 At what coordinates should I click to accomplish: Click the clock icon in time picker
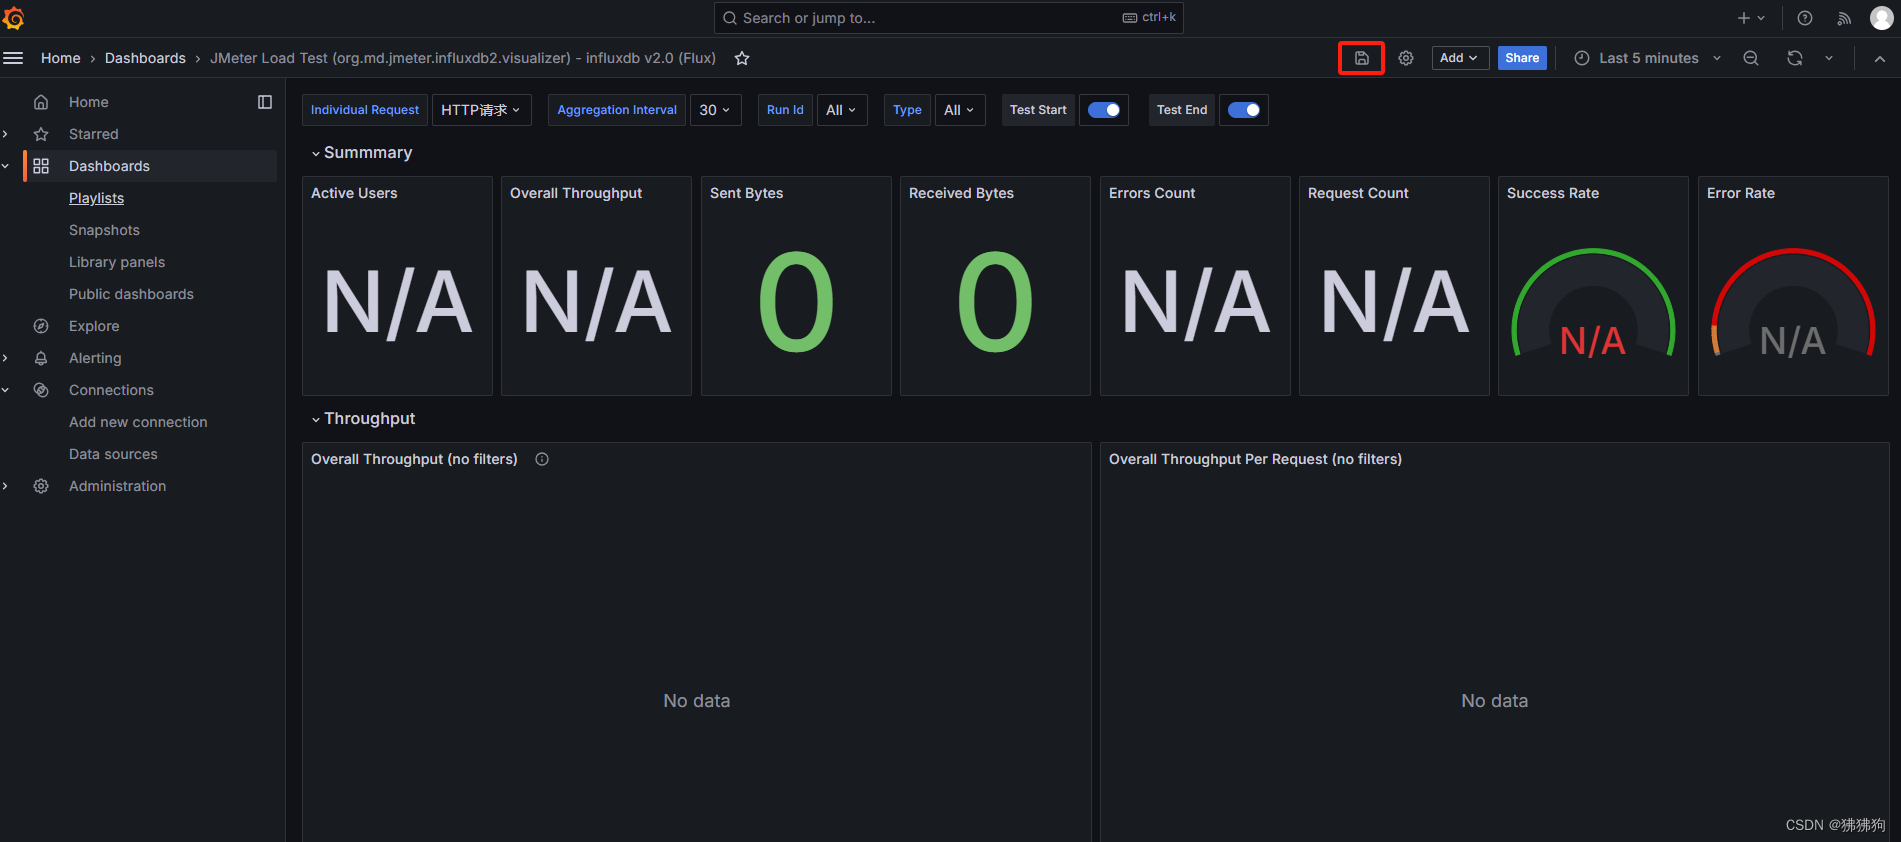[x=1582, y=58]
